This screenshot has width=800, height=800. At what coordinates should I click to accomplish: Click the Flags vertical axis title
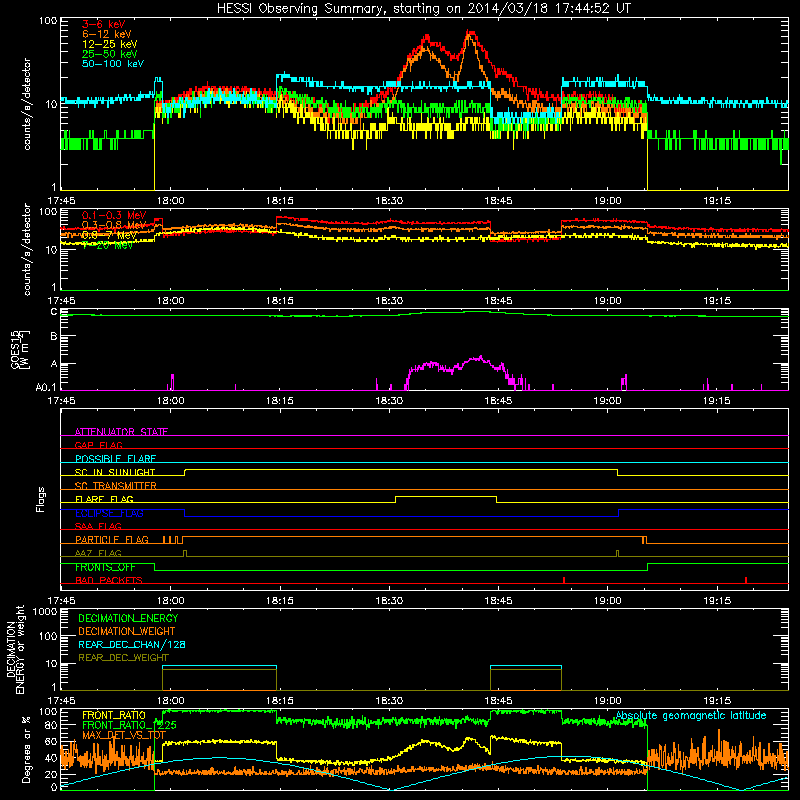pos(41,499)
